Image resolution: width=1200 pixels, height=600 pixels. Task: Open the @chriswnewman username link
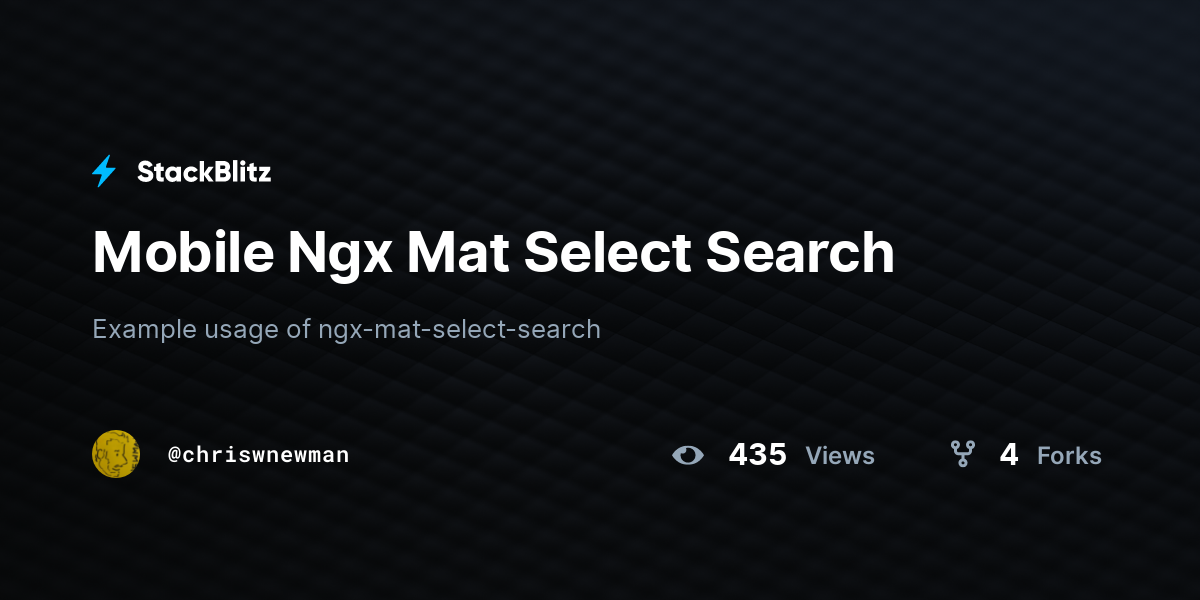[258, 455]
